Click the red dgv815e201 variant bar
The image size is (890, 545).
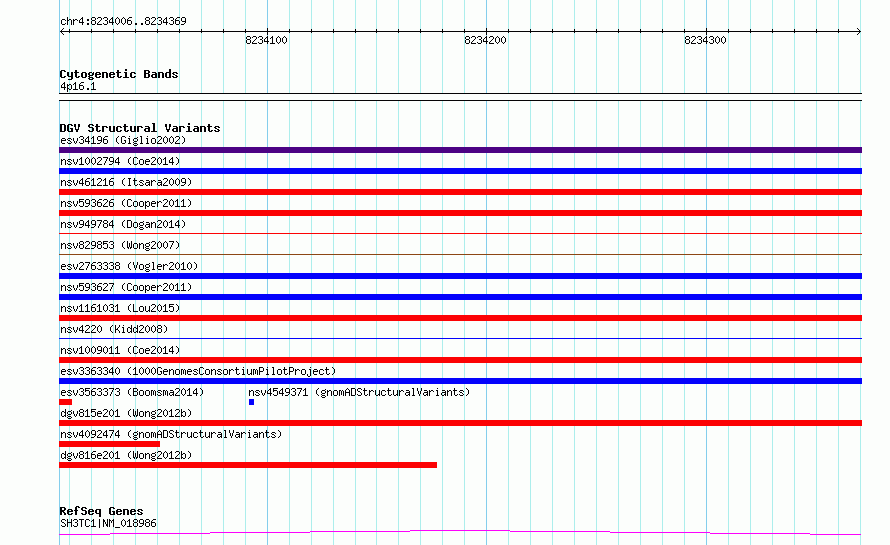[x=460, y=423]
